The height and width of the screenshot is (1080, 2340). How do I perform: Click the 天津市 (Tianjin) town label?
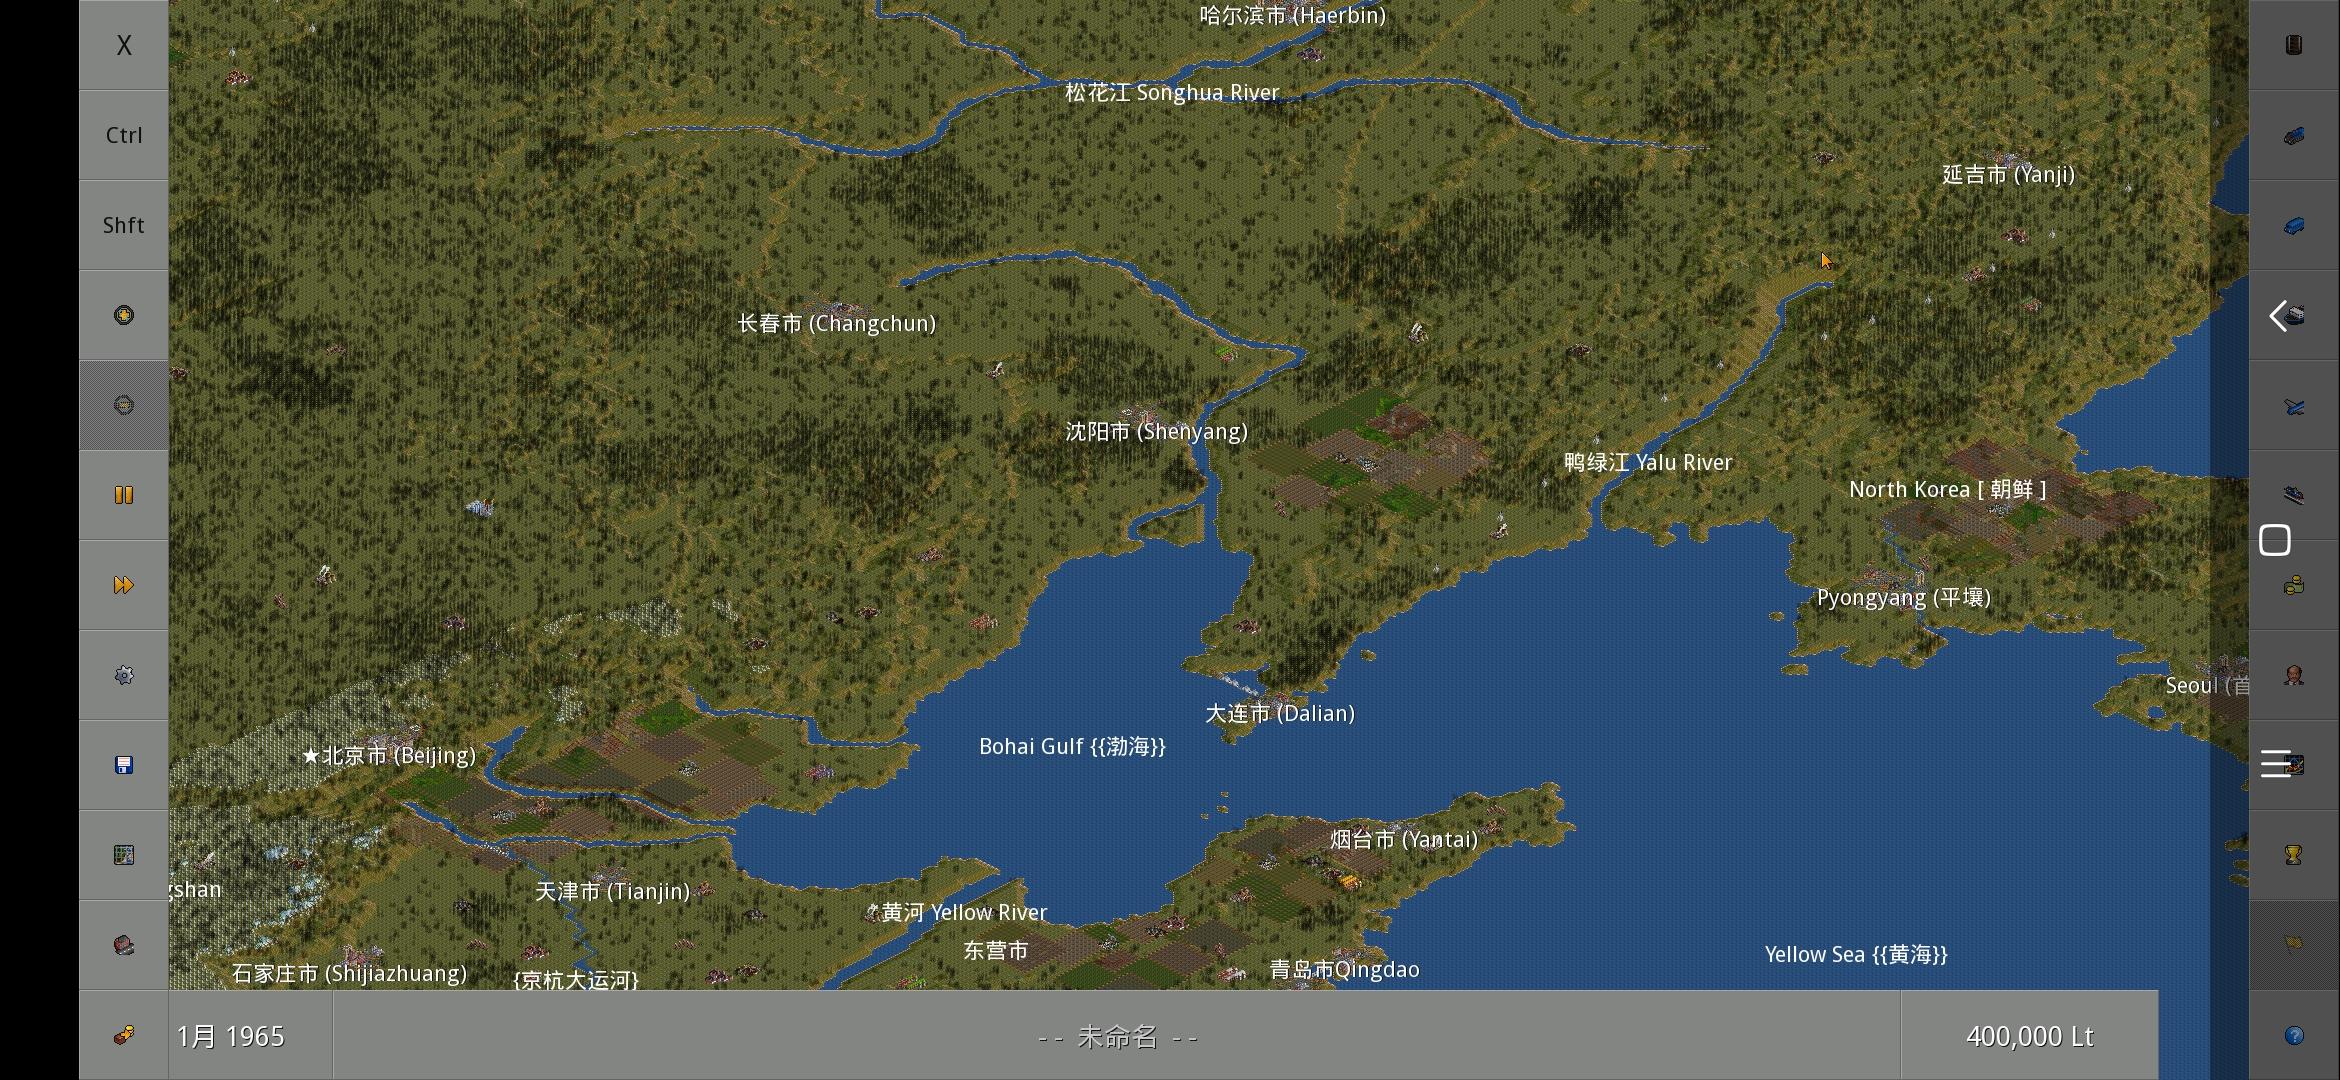[x=612, y=892]
